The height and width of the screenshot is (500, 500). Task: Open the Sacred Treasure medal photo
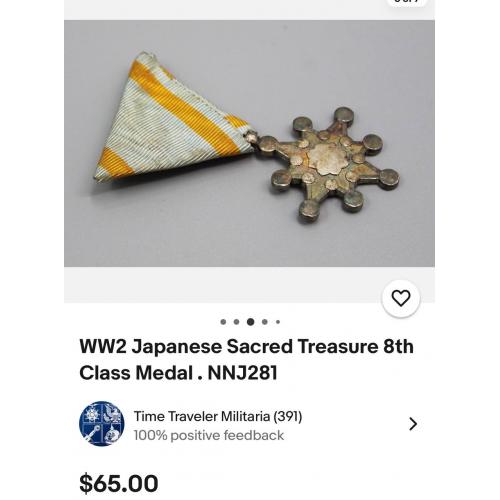point(249,143)
